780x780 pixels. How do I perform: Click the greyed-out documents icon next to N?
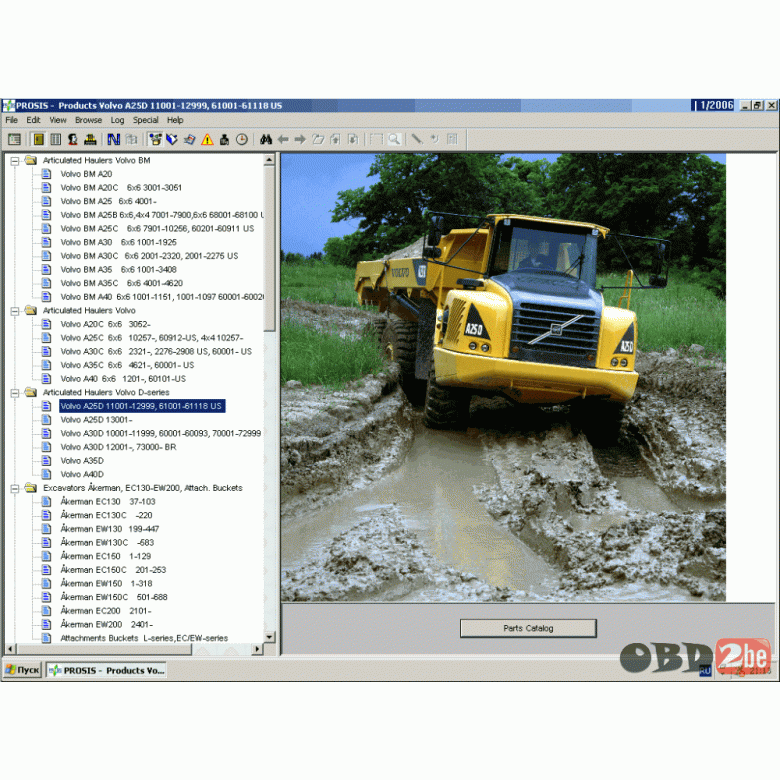[131, 139]
